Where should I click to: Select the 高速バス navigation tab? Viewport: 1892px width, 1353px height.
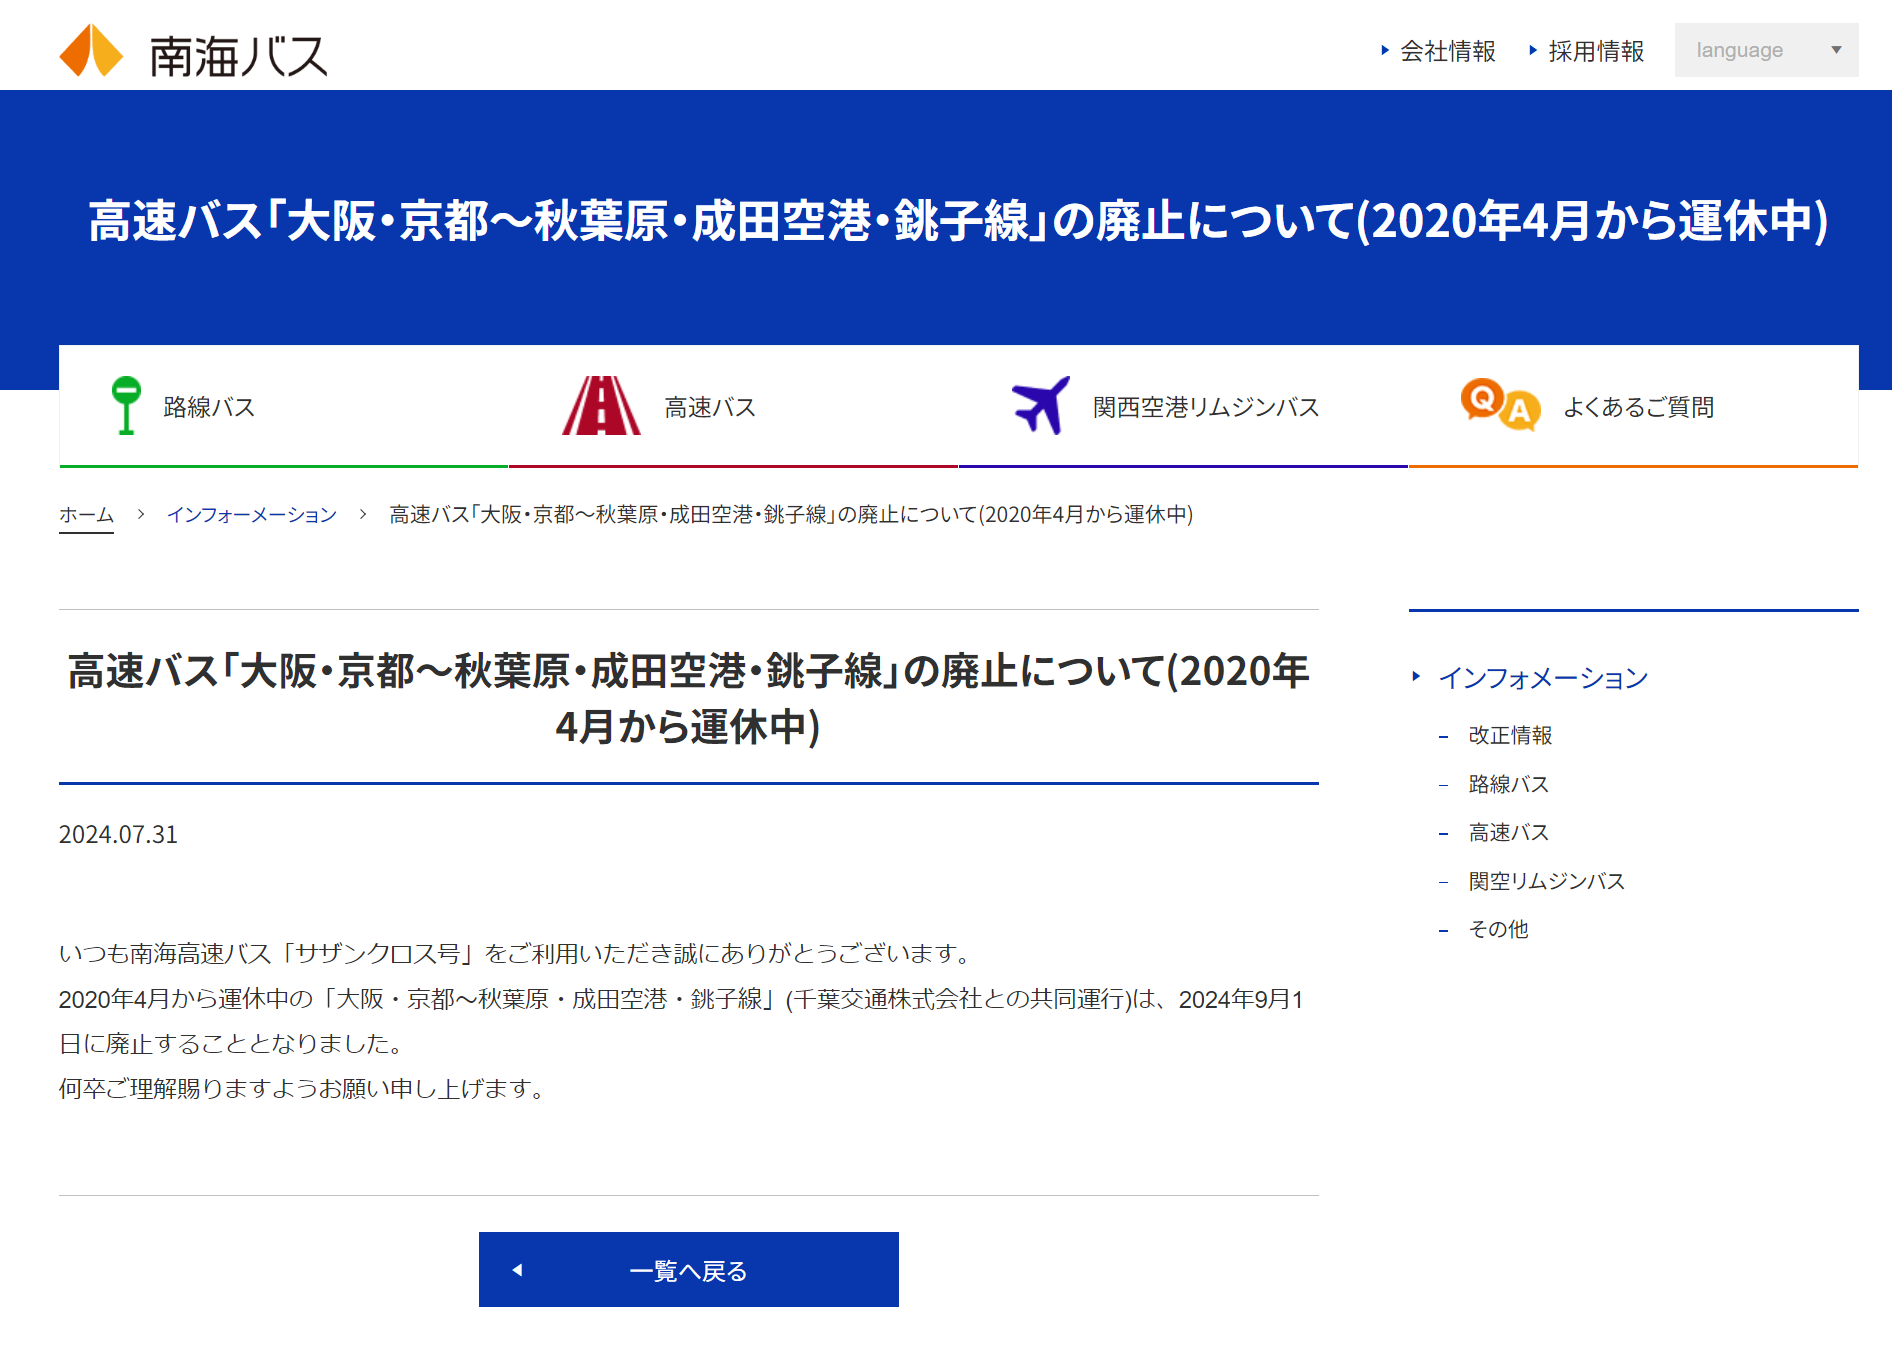pos(733,406)
